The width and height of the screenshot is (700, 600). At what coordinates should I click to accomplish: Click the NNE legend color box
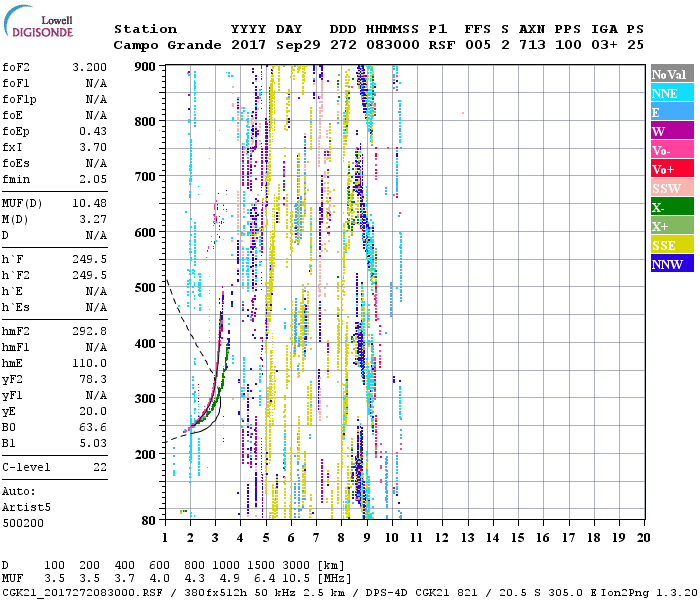click(671, 93)
